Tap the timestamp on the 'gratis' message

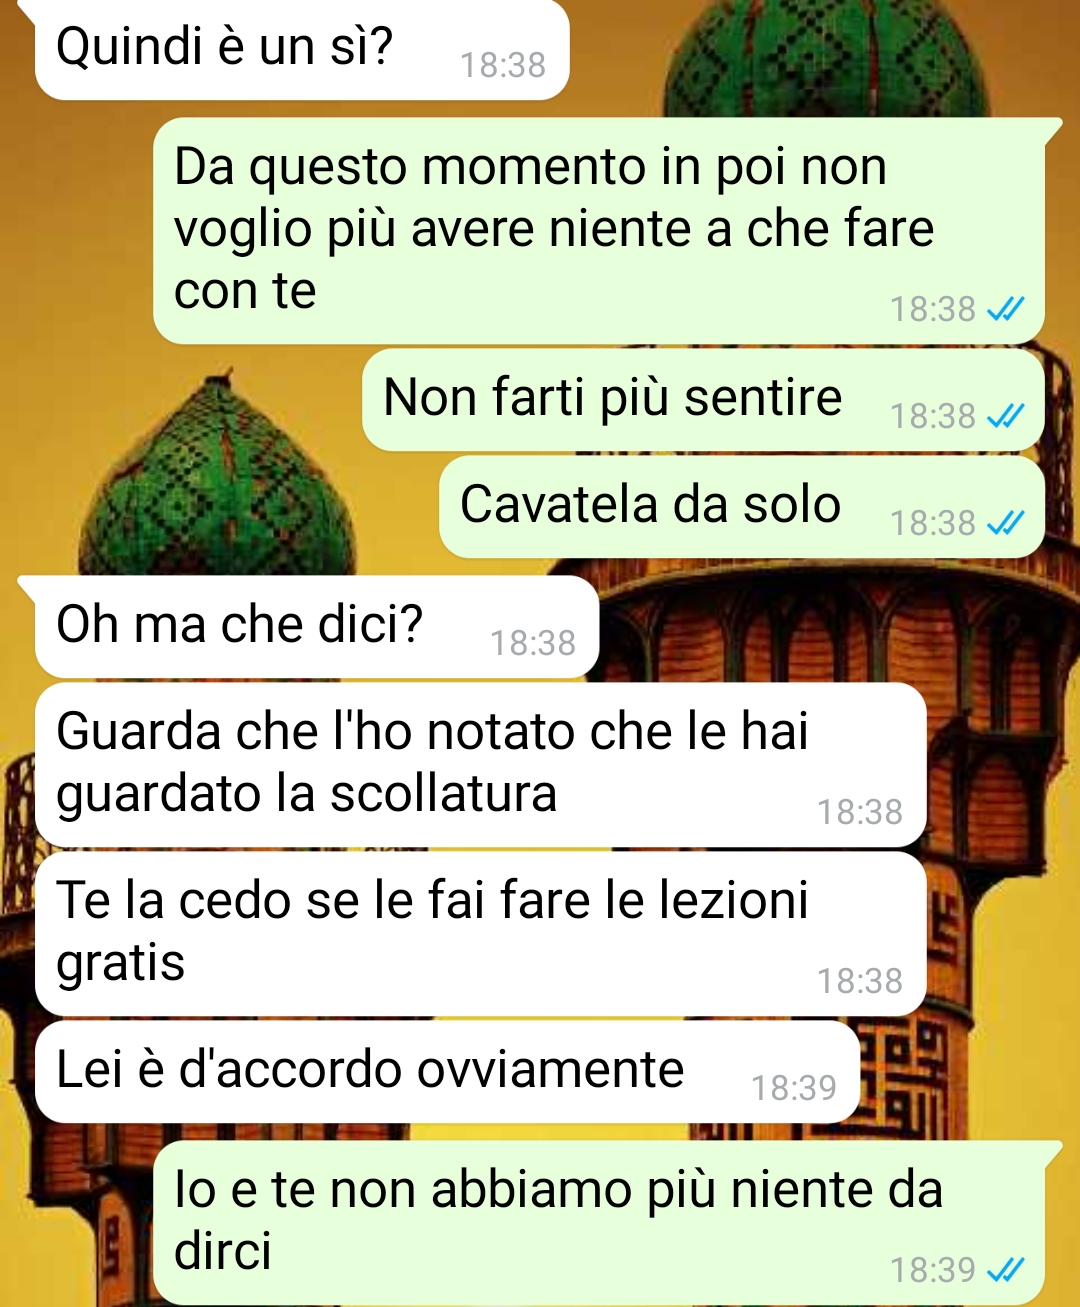[x=860, y=981]
